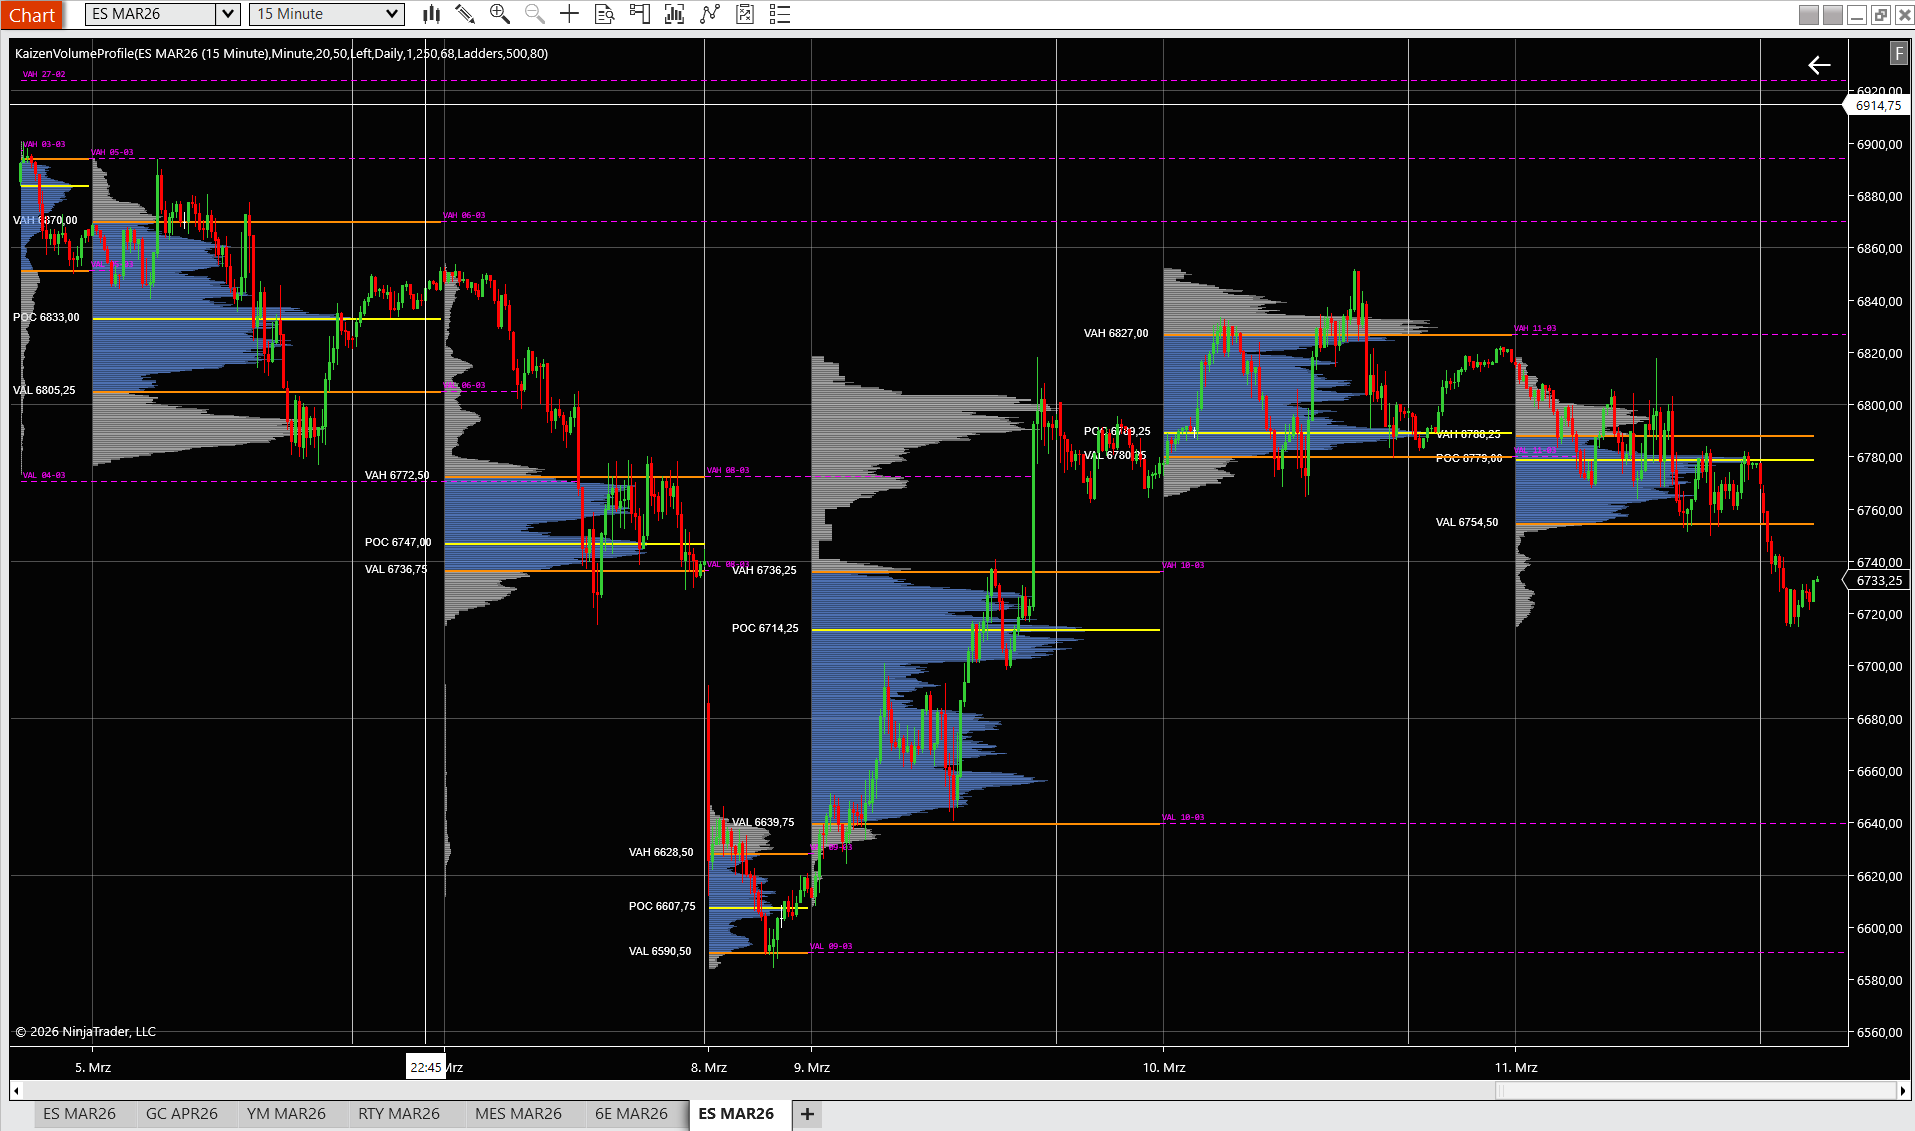Select the Drawing tools pencil icon
This screenshot has height=1131, width=1915.
tap(465, 14)
